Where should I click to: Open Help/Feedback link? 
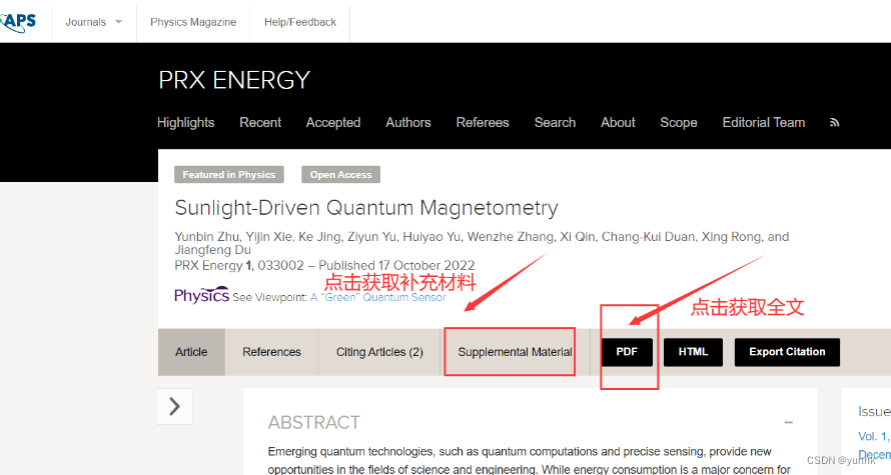pyautogui.click(x=300, y=22)
